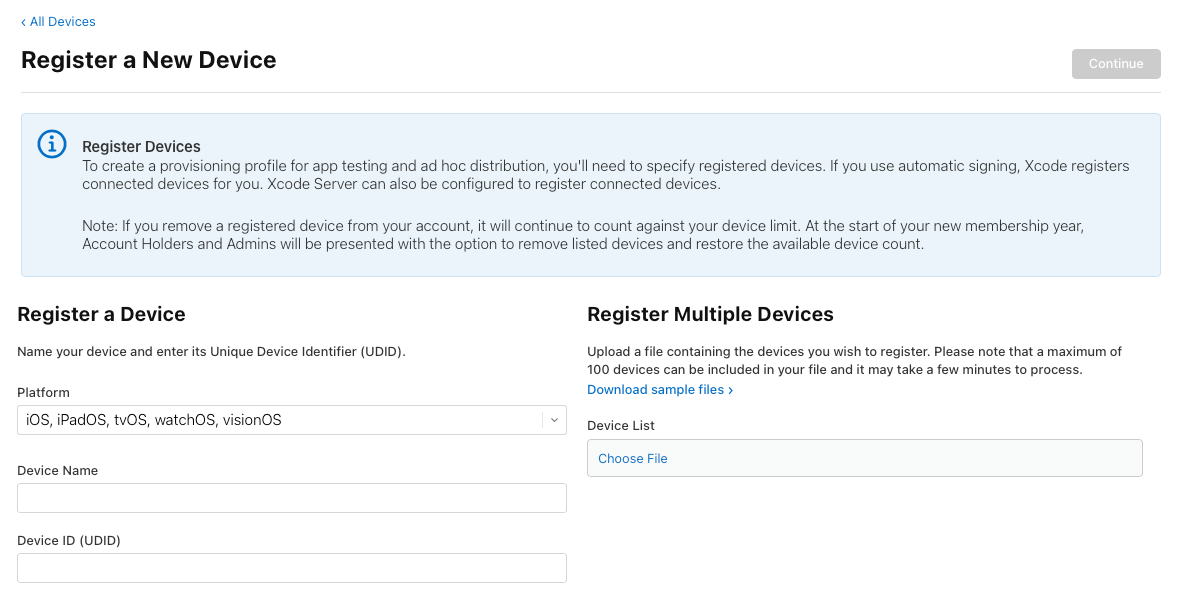Click the Device ID (UDID) input field
The height and width of the screenshot is (599, 1191).
coord(291,568)
